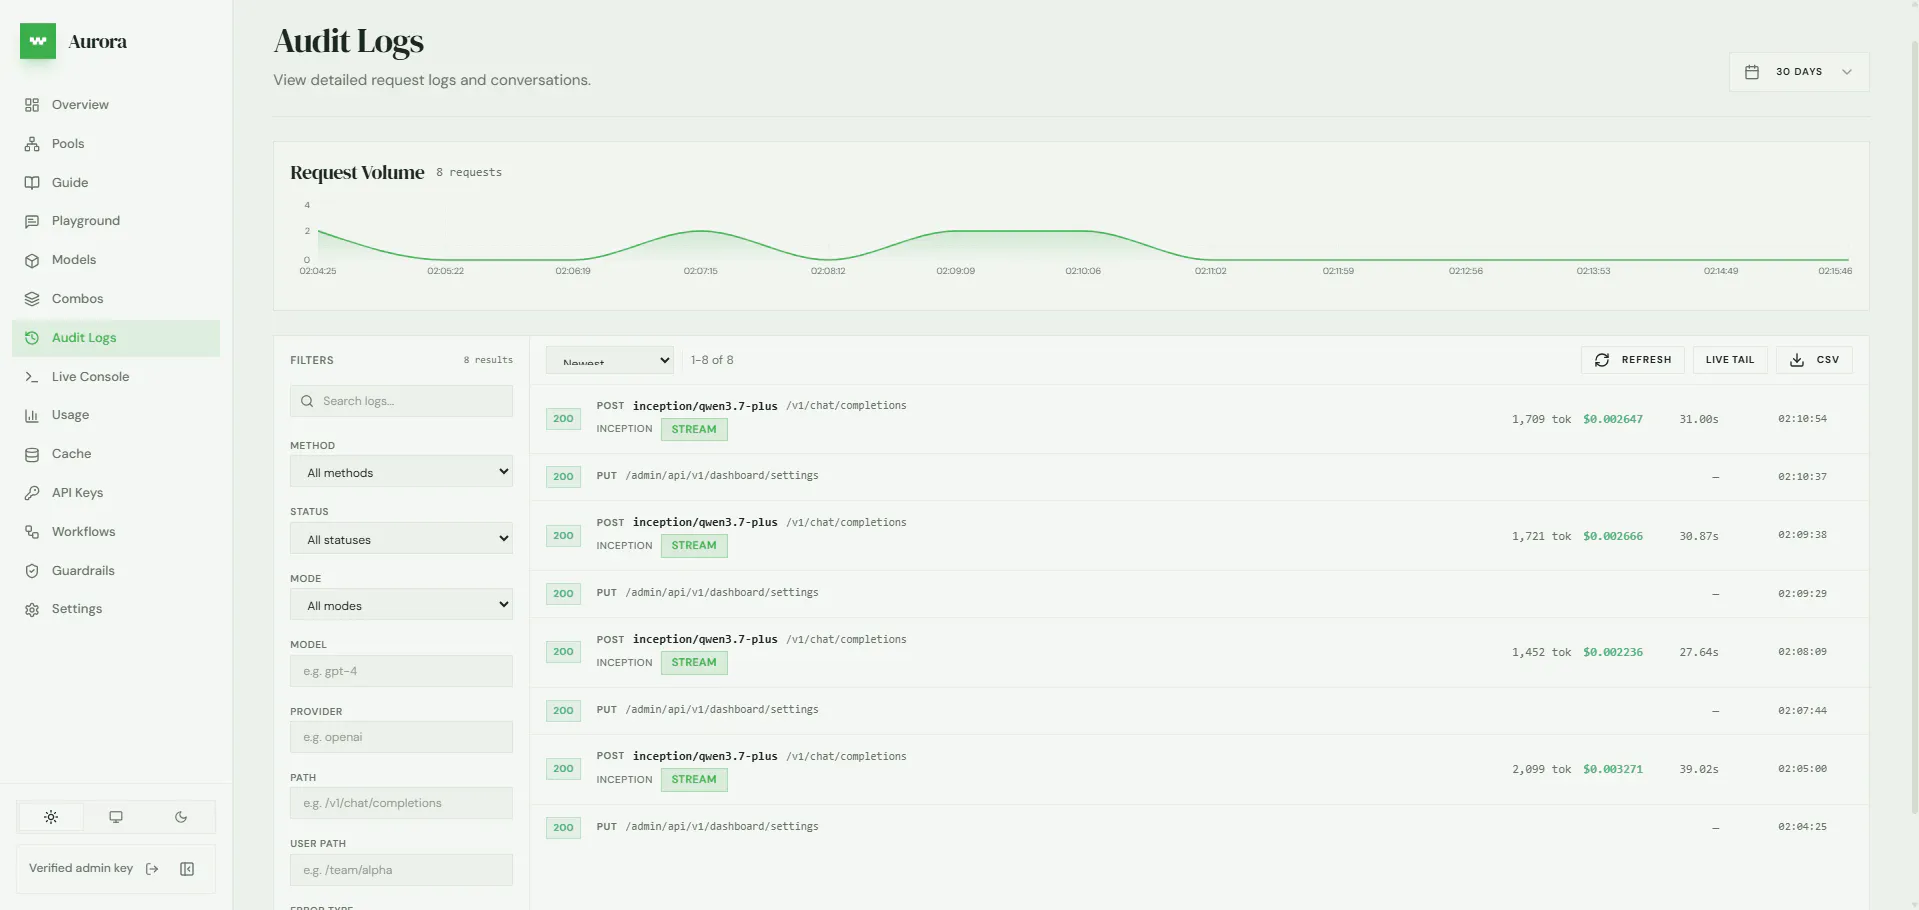Click the Cache database icon
This screenshot has height=910, width=1919.
click(x=32, y=454)
